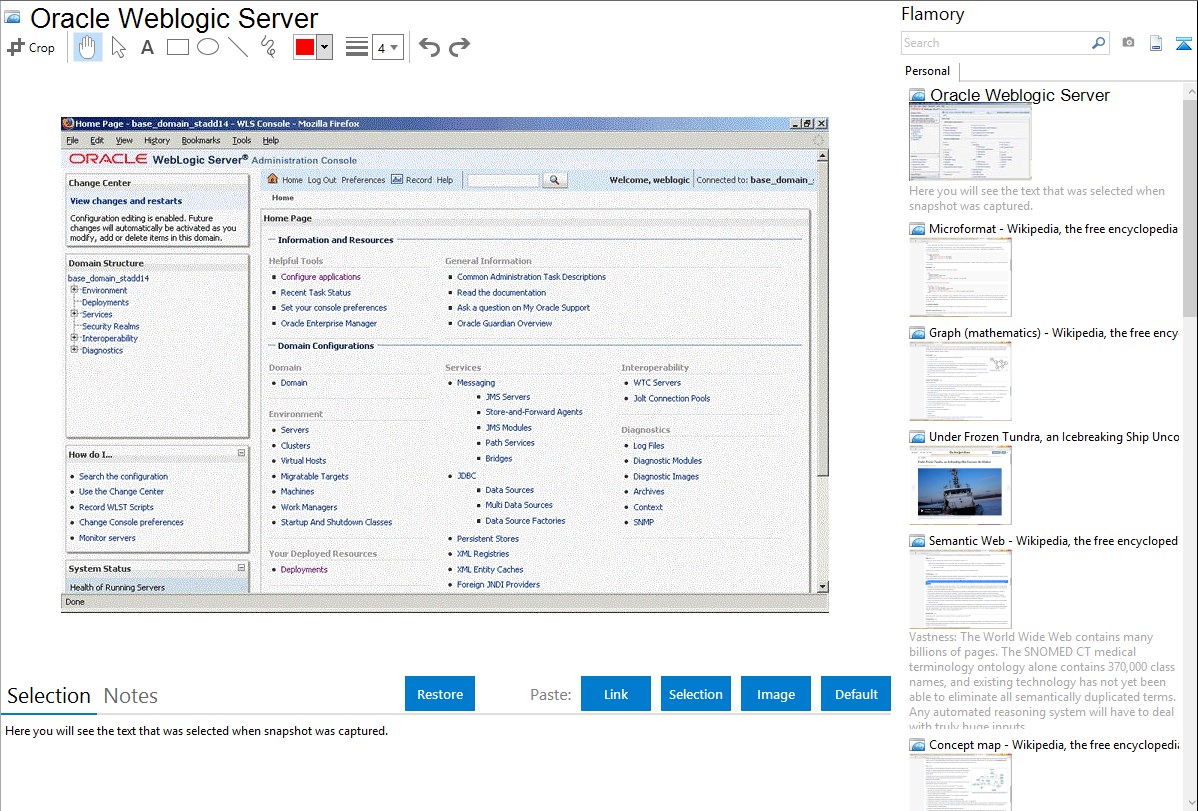Click the main WLS Console screenshot preview
The image size is (1198, 811).
click(445, 365)
